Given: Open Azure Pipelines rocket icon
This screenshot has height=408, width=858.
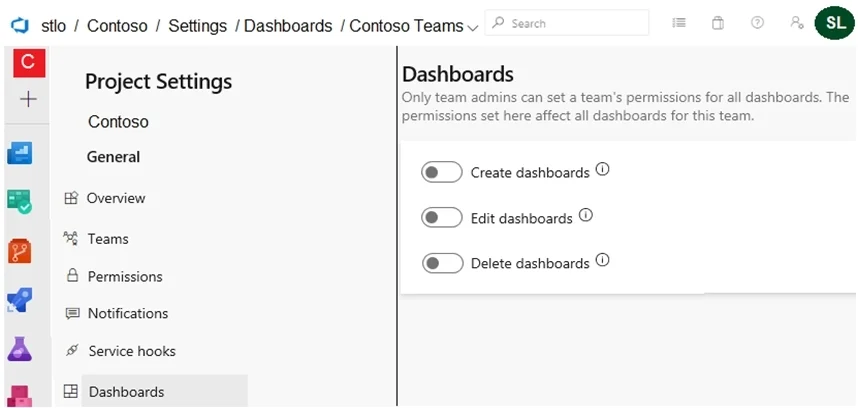Looking at the screenshot, I should tap(20, 300).
